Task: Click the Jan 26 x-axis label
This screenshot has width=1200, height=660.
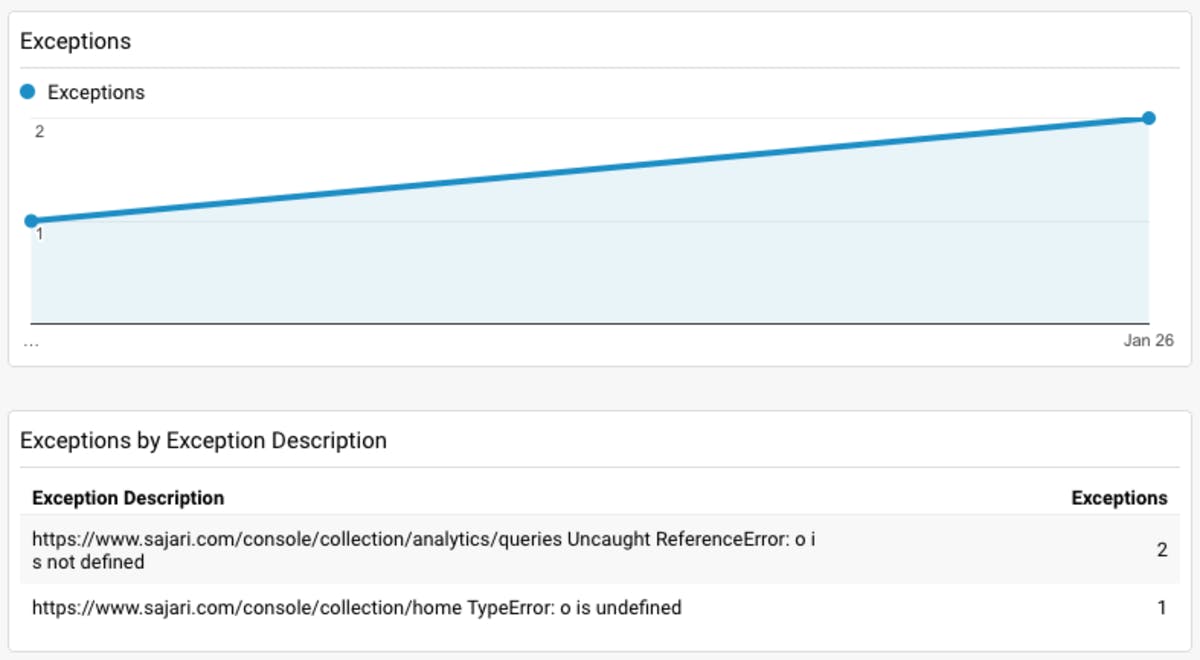Action: (x=1148, y=341)
